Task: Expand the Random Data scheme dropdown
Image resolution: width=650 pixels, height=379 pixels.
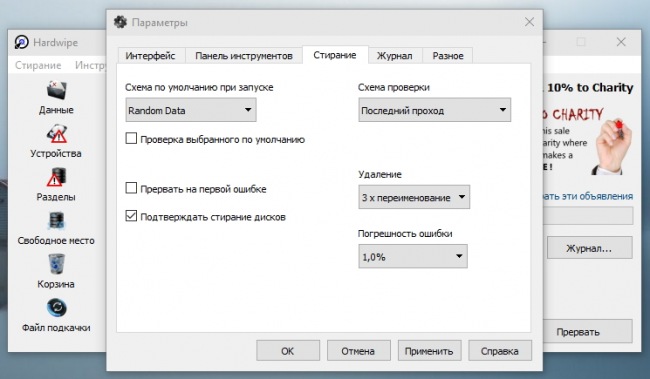Action: pyautogui.click(x=191, y=110)
